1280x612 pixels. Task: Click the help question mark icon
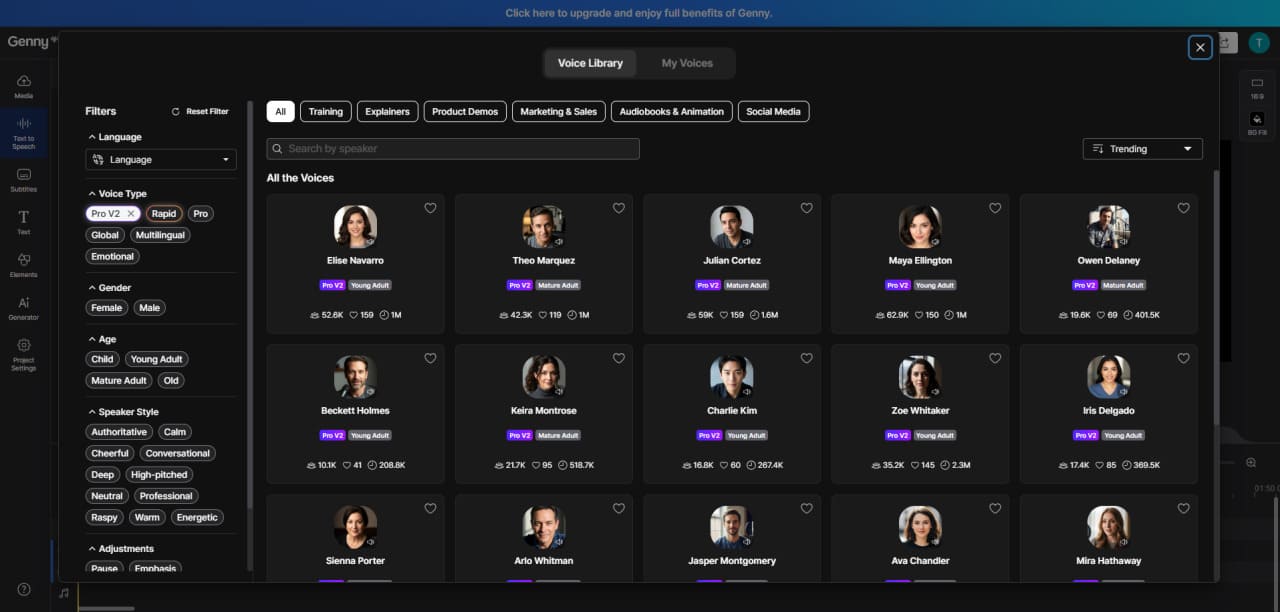click(24, 590)
